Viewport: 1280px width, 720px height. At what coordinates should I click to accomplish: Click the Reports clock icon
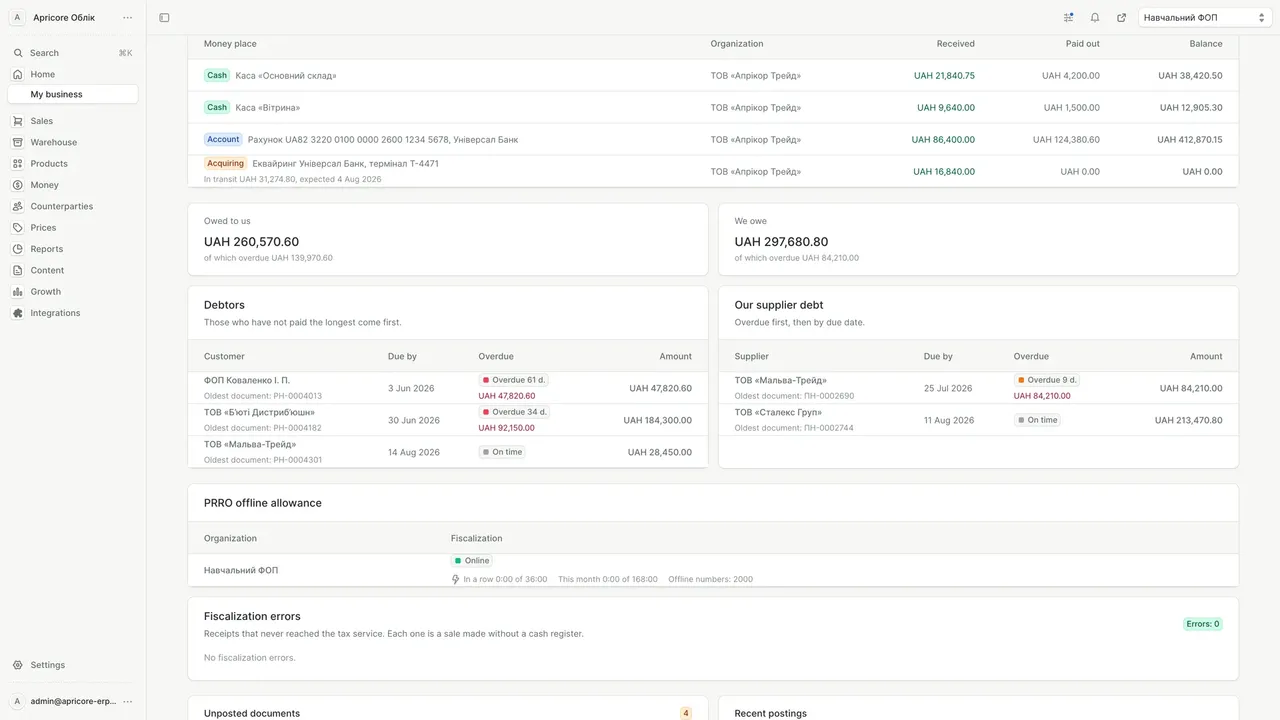(18, 249)
